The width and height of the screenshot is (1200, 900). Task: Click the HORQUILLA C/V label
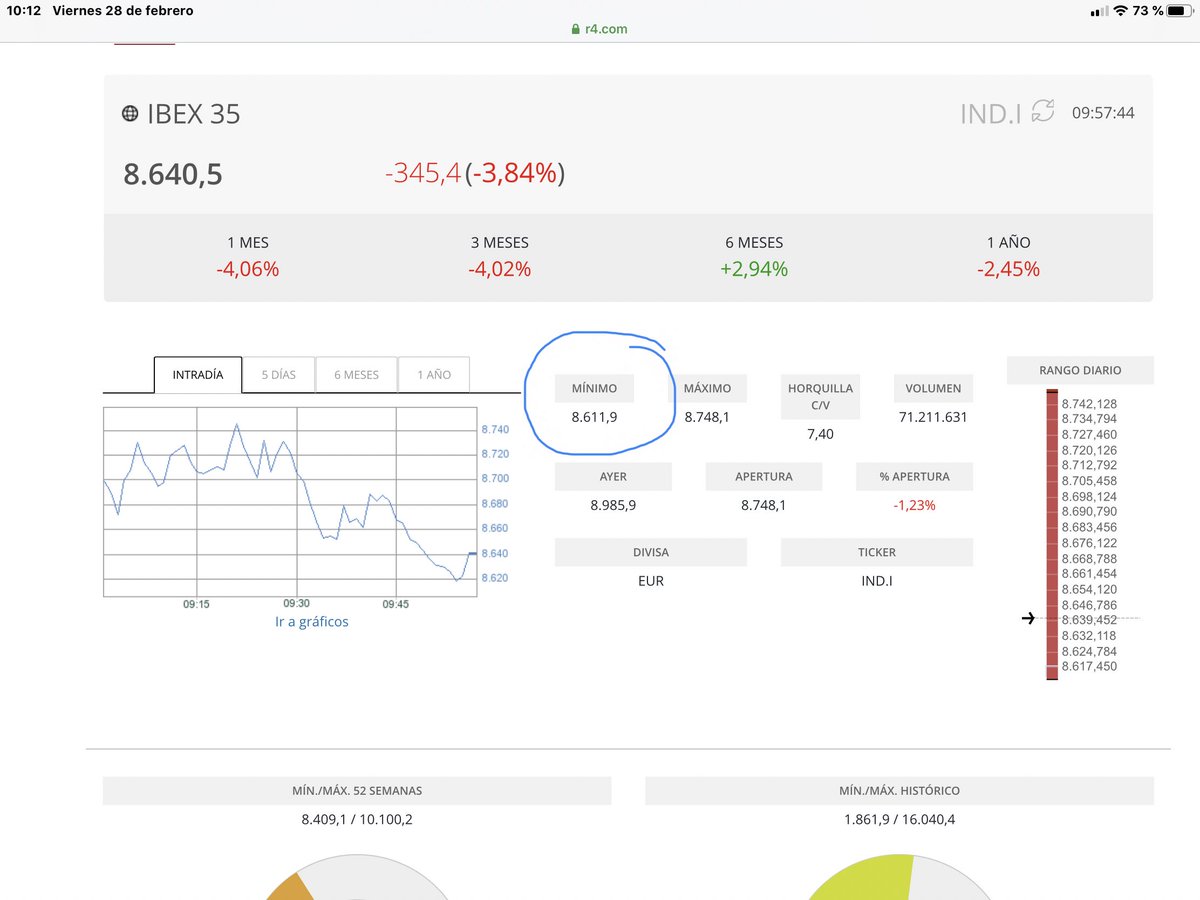point(820,396)
